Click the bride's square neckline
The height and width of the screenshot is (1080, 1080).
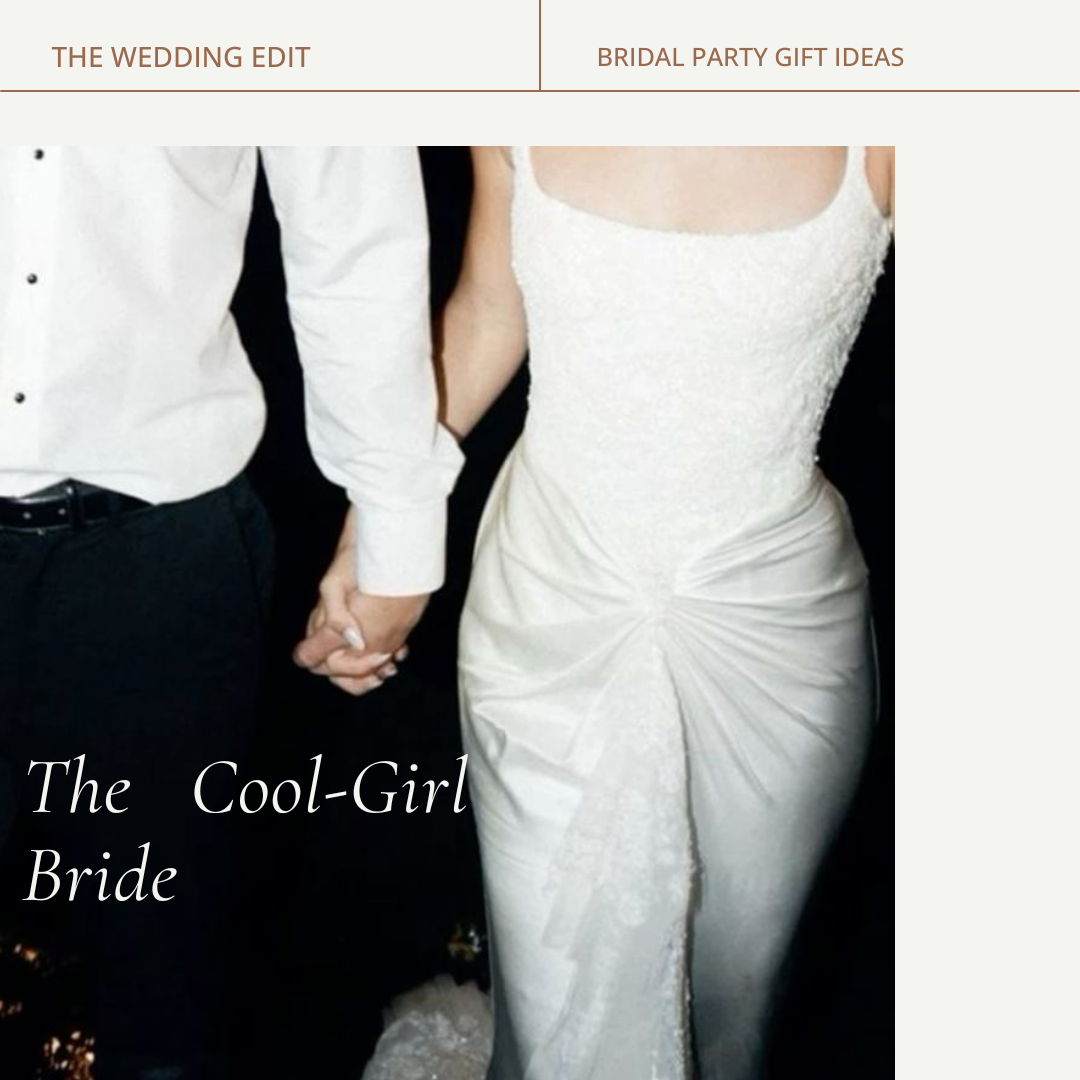pos(689,200)
